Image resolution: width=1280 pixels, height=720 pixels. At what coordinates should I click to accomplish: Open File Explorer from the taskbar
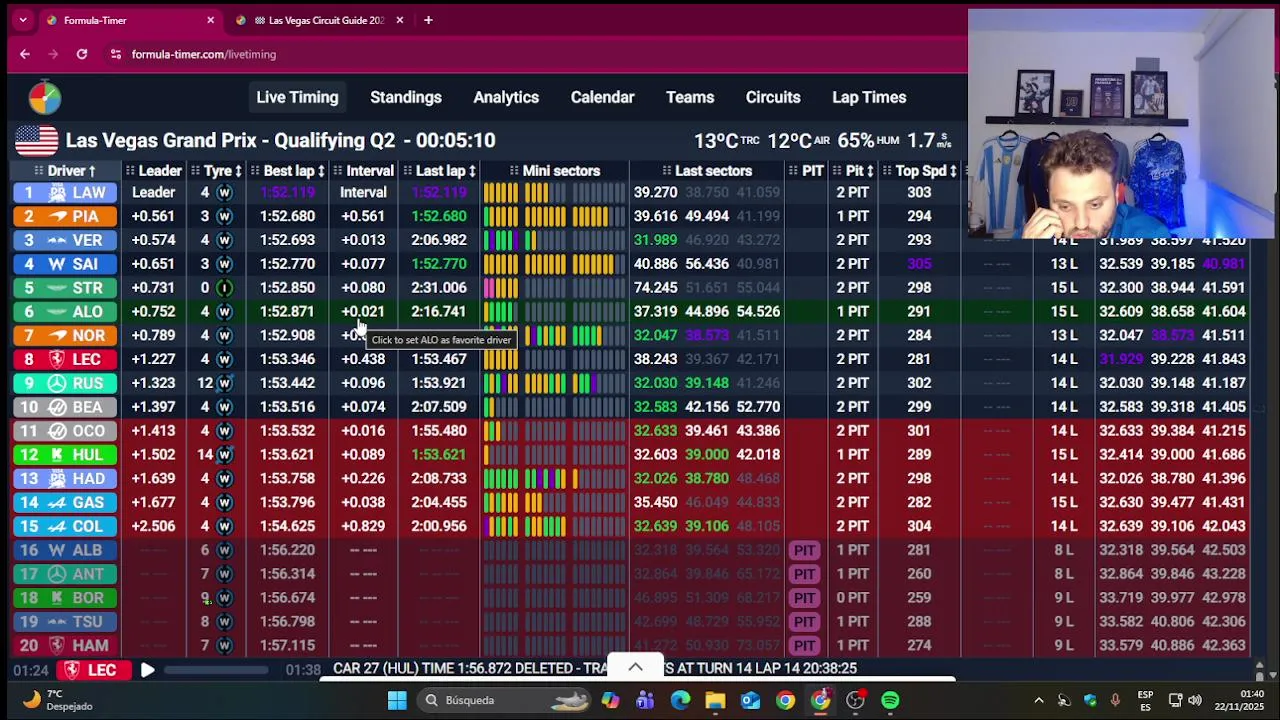715,700
